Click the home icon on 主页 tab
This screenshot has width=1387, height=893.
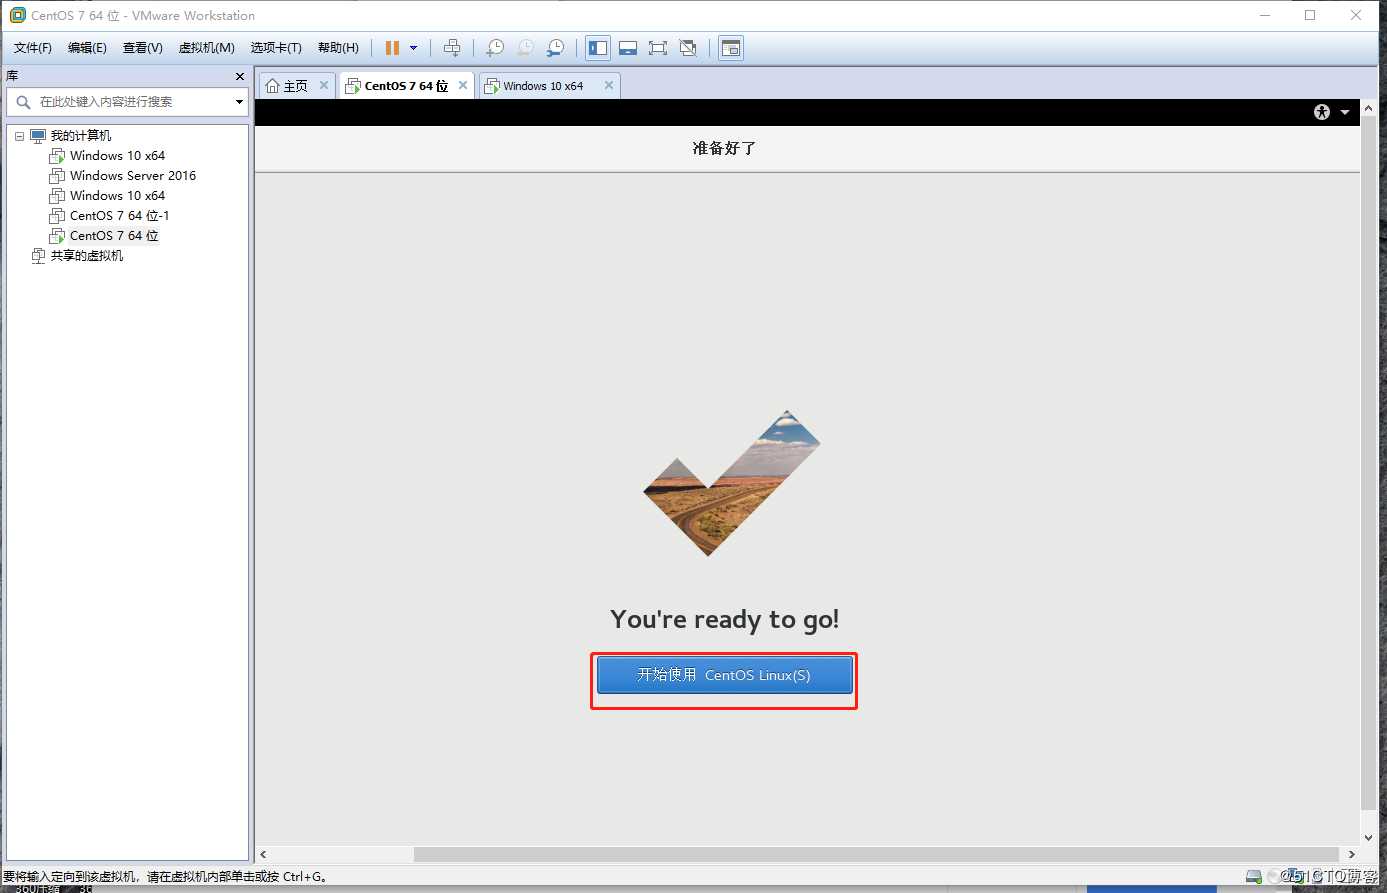click(272, 86)
